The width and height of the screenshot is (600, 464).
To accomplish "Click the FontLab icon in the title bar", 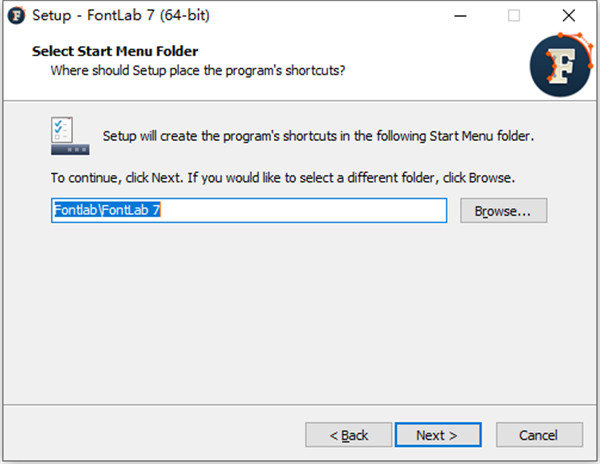I will pyautogui.click(x=14, y=16).
